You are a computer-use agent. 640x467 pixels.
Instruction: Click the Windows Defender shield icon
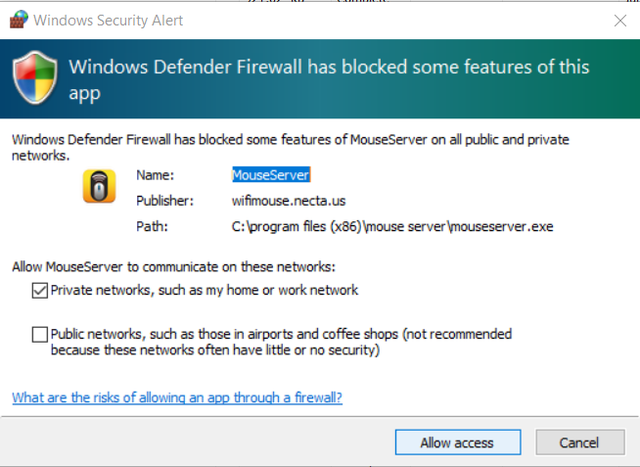[x=33, y=79]
